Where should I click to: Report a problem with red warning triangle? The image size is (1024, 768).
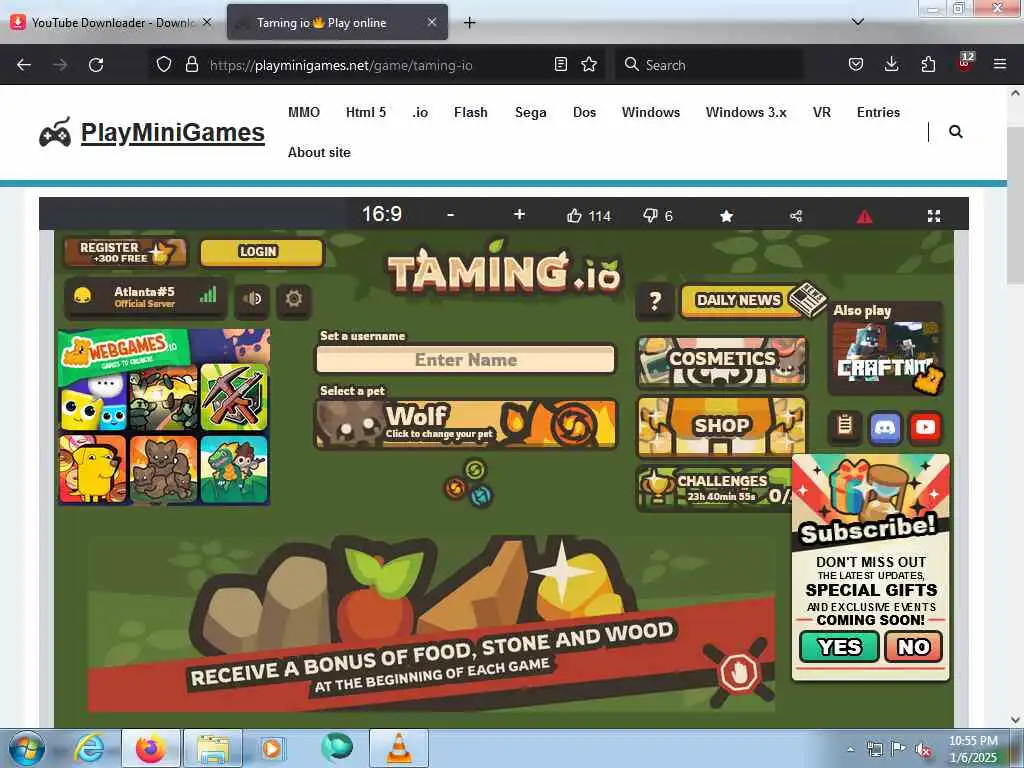864,216
